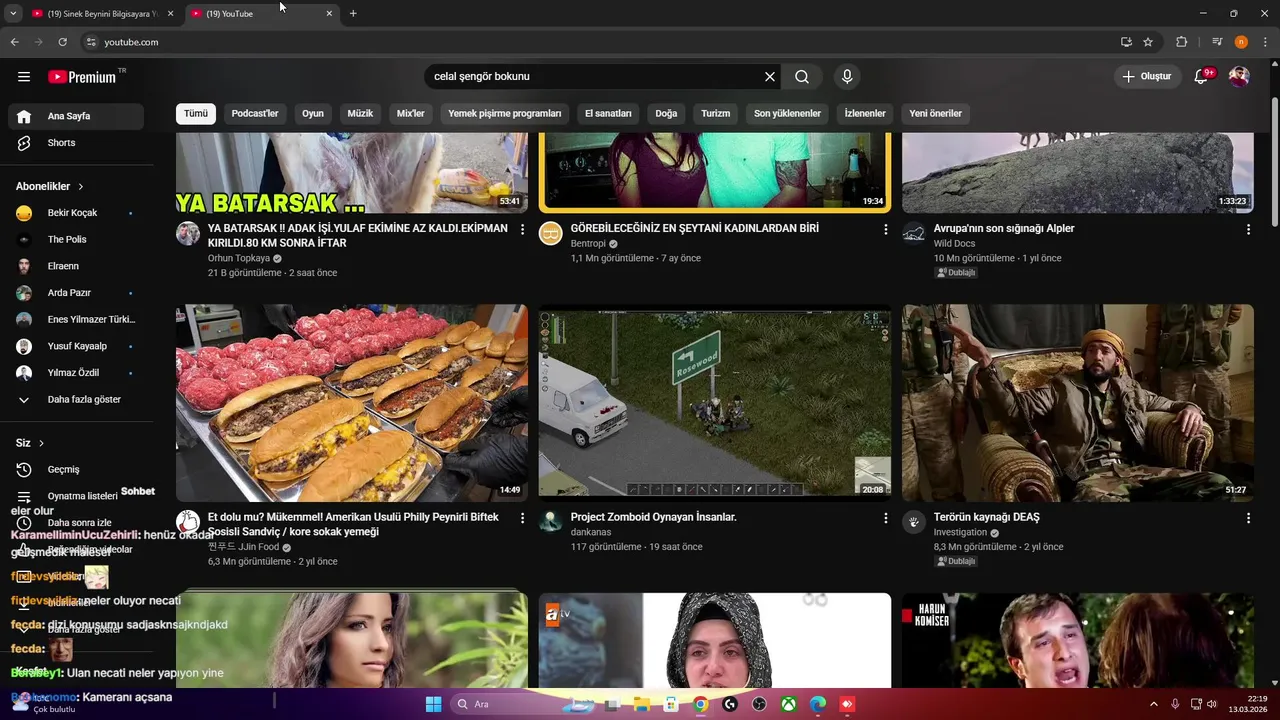Open the Wild Docs channel link

pyautogui.click(x=954, y=243)
